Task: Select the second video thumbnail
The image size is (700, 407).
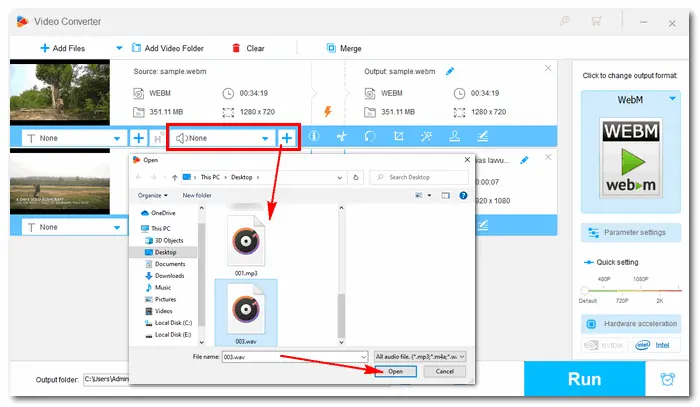Action: (60, 184)
